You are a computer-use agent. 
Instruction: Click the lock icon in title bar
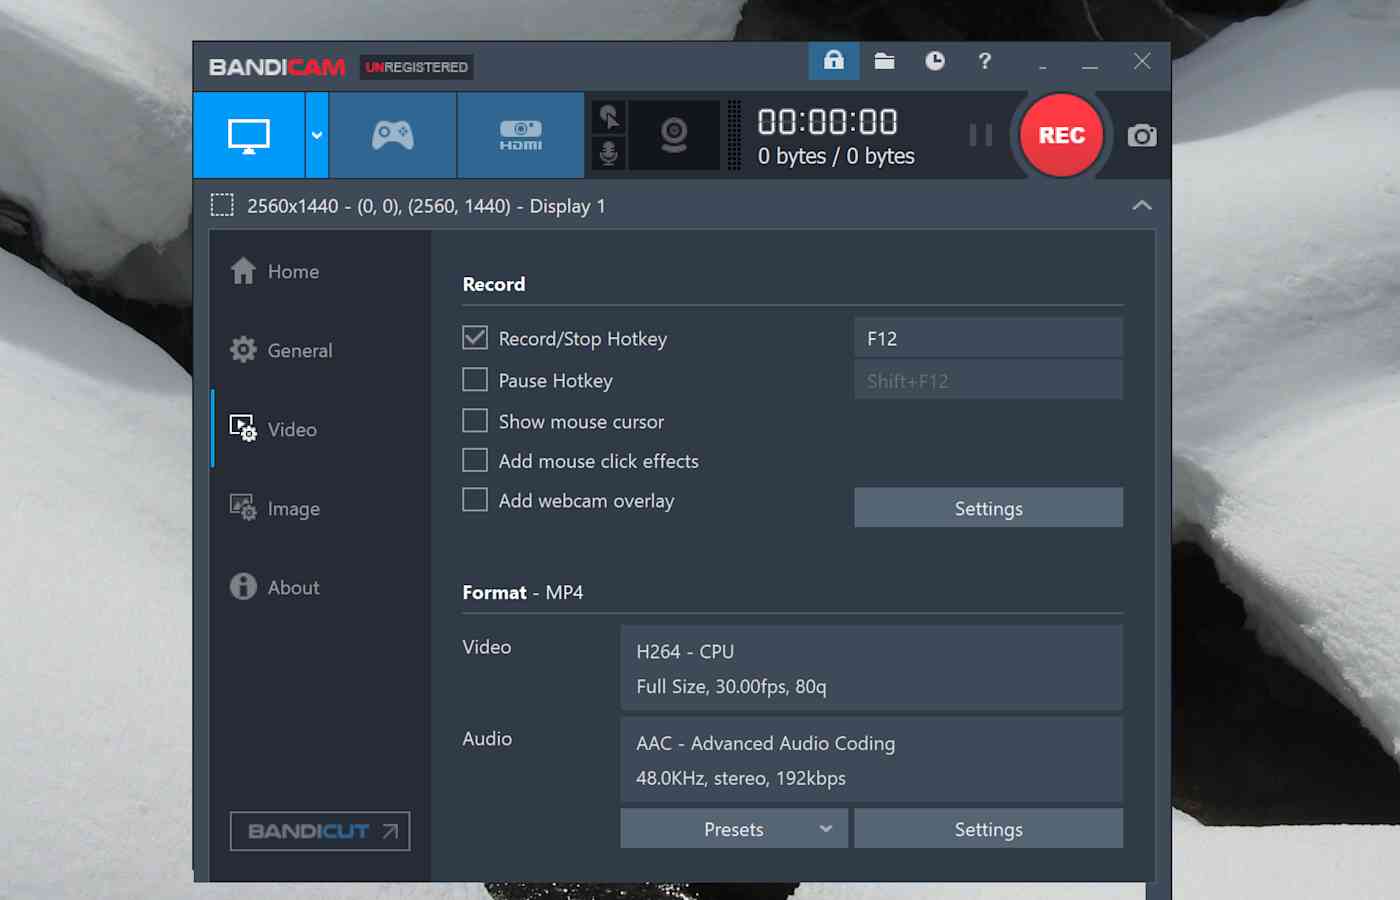pyautogui.click(x=834, y=61)
